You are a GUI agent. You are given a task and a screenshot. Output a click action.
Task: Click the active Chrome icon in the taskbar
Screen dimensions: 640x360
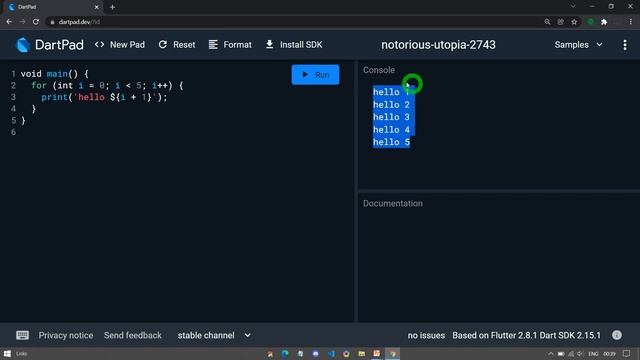(x=392, y=353)
